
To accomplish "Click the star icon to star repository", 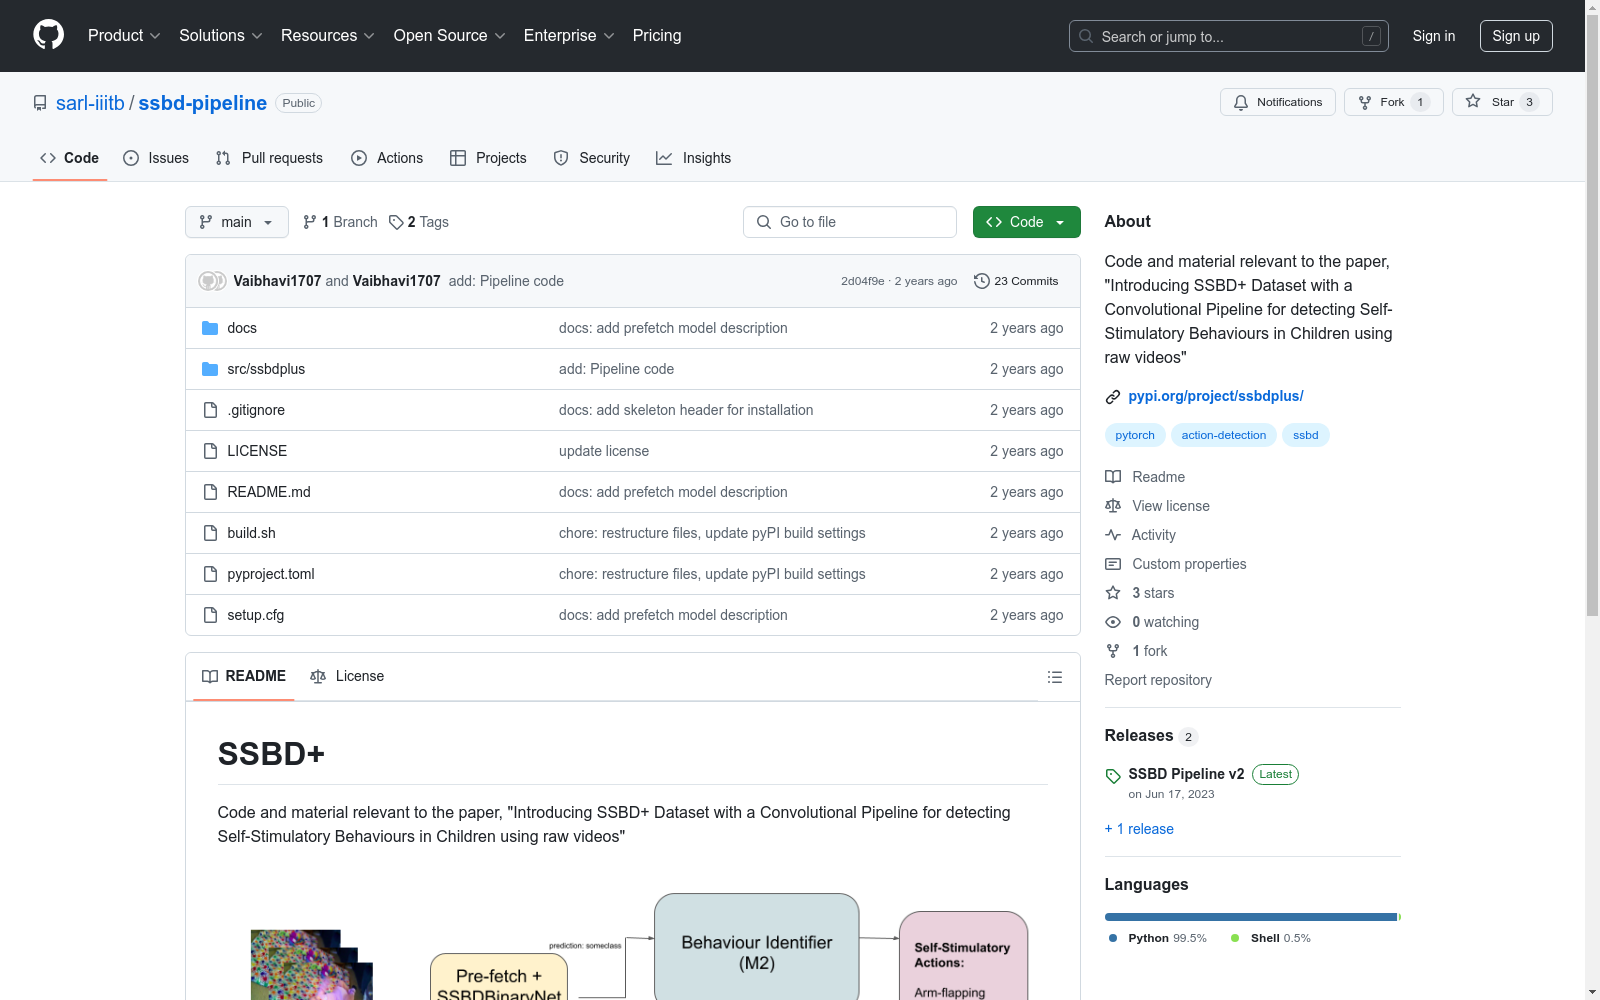I will pyautogui.click(x=1473, y=101).
